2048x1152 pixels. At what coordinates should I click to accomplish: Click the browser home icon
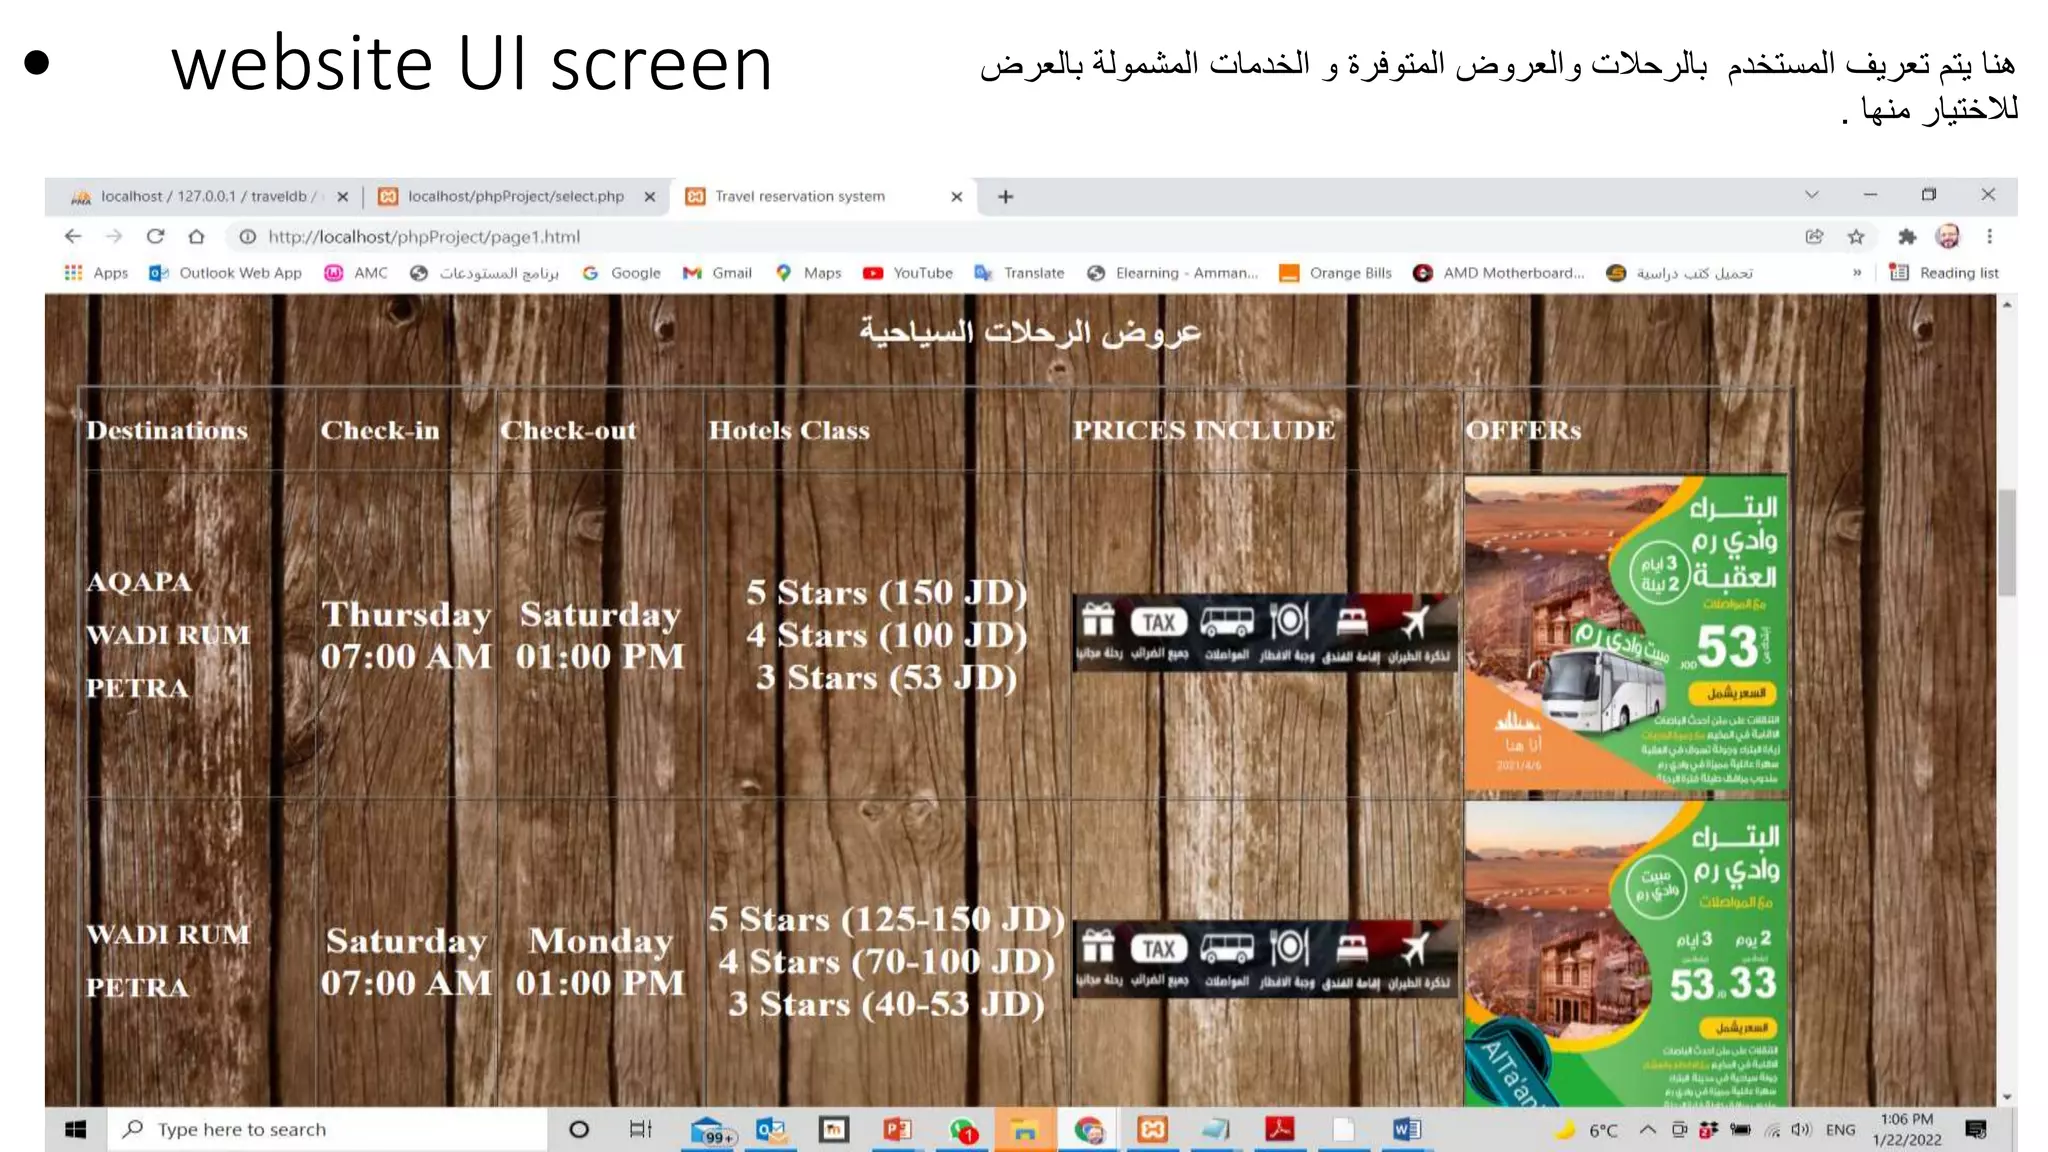point(196,237)
